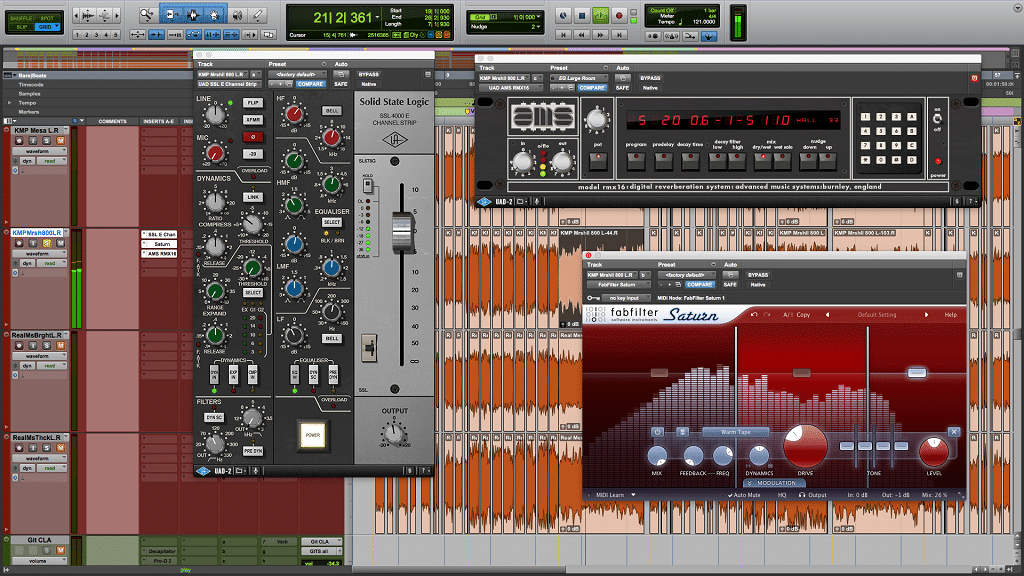The height and width of the screenshot is (576, 1024).
Task: Remove the Saturn band with X icon
Action: (x=954, y=432)
